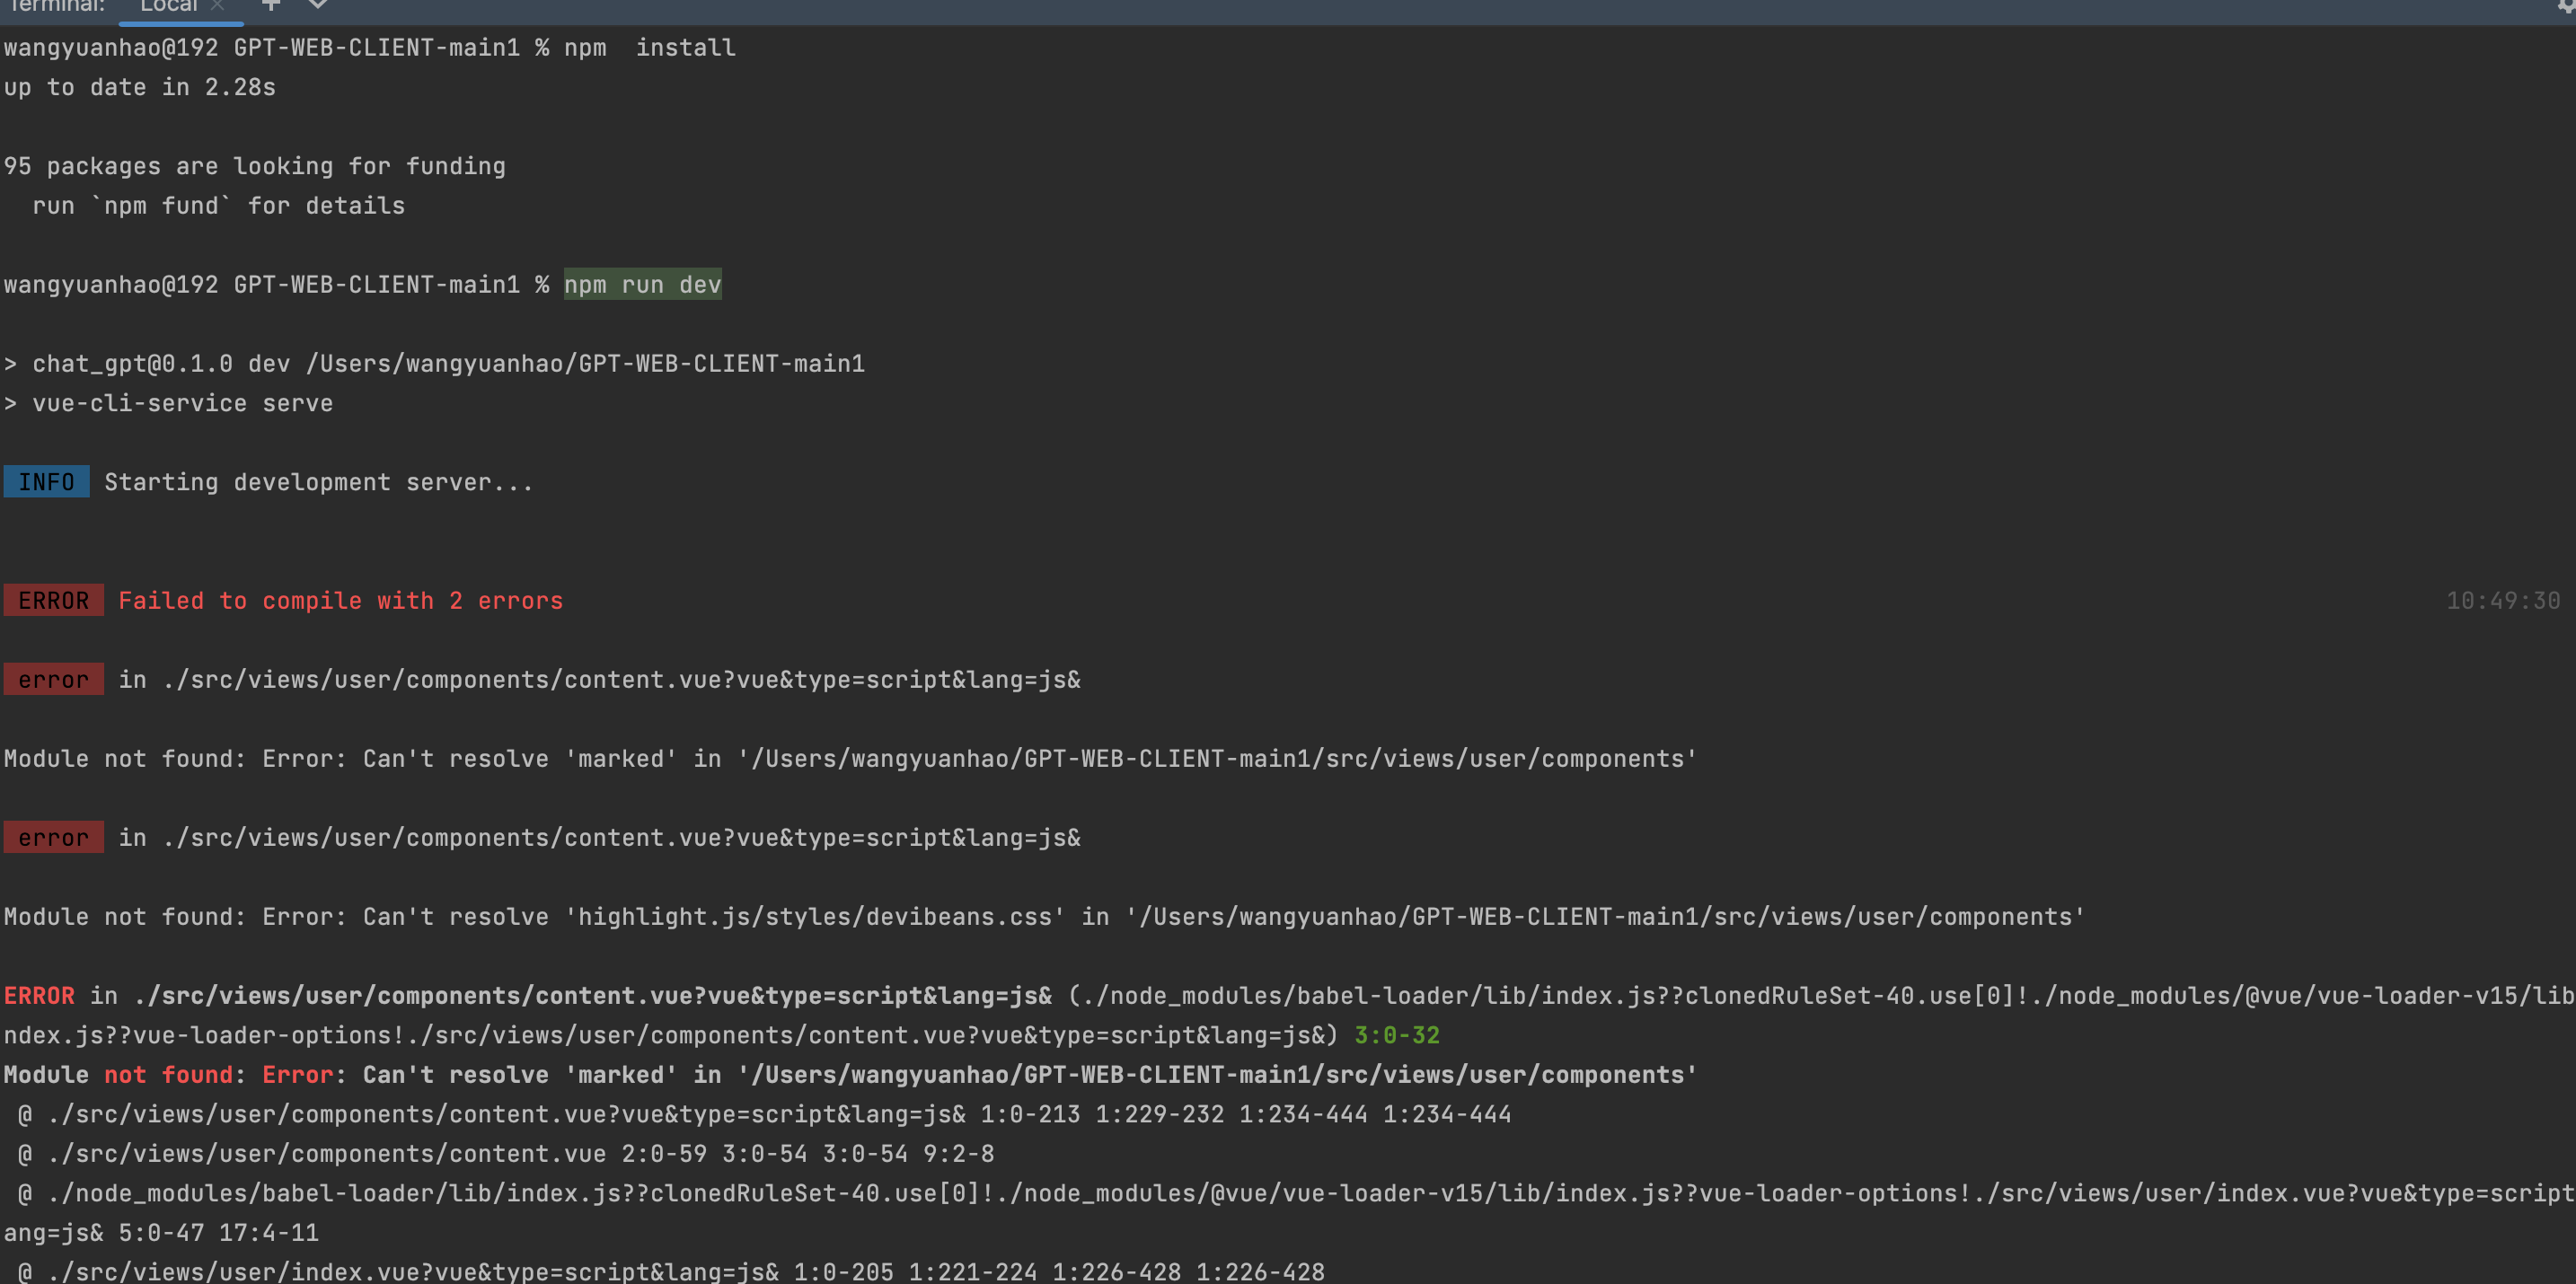Click the 'Failed to compile with 2 errors' text
Viewport: 2576px width, 1284px height.
pos(340,601)
